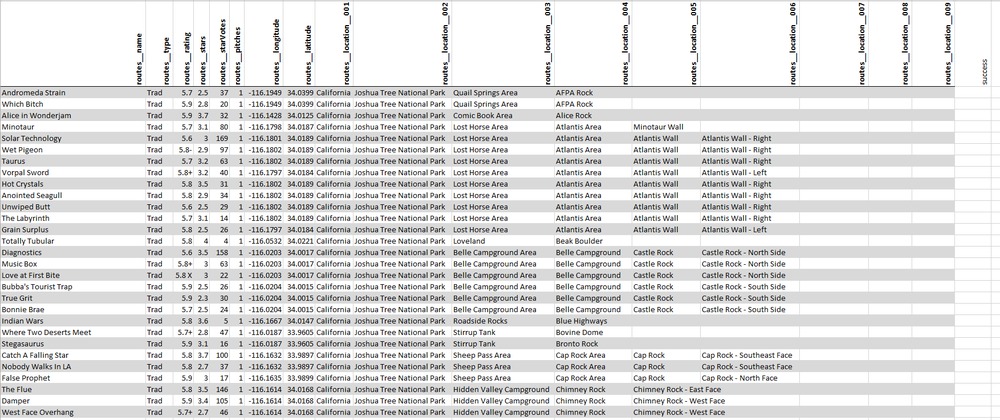1000x420 pixels.
Task: Click the 5.8 X rating cell
Action: (x=183, y=275)
